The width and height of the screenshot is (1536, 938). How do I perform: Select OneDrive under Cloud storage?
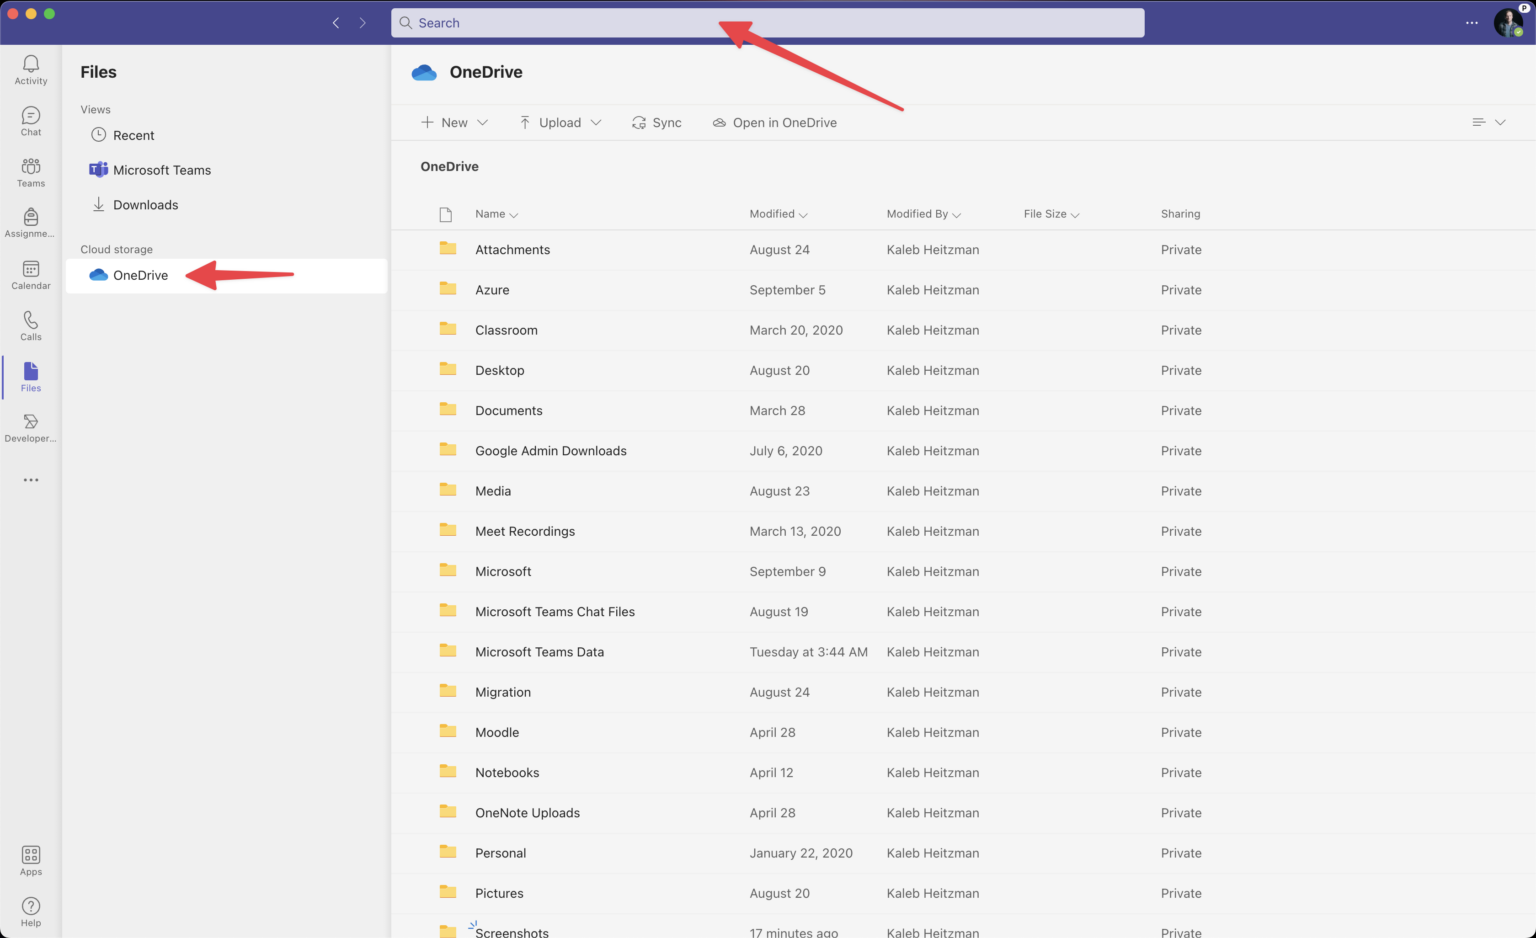[x=139, y=275]
